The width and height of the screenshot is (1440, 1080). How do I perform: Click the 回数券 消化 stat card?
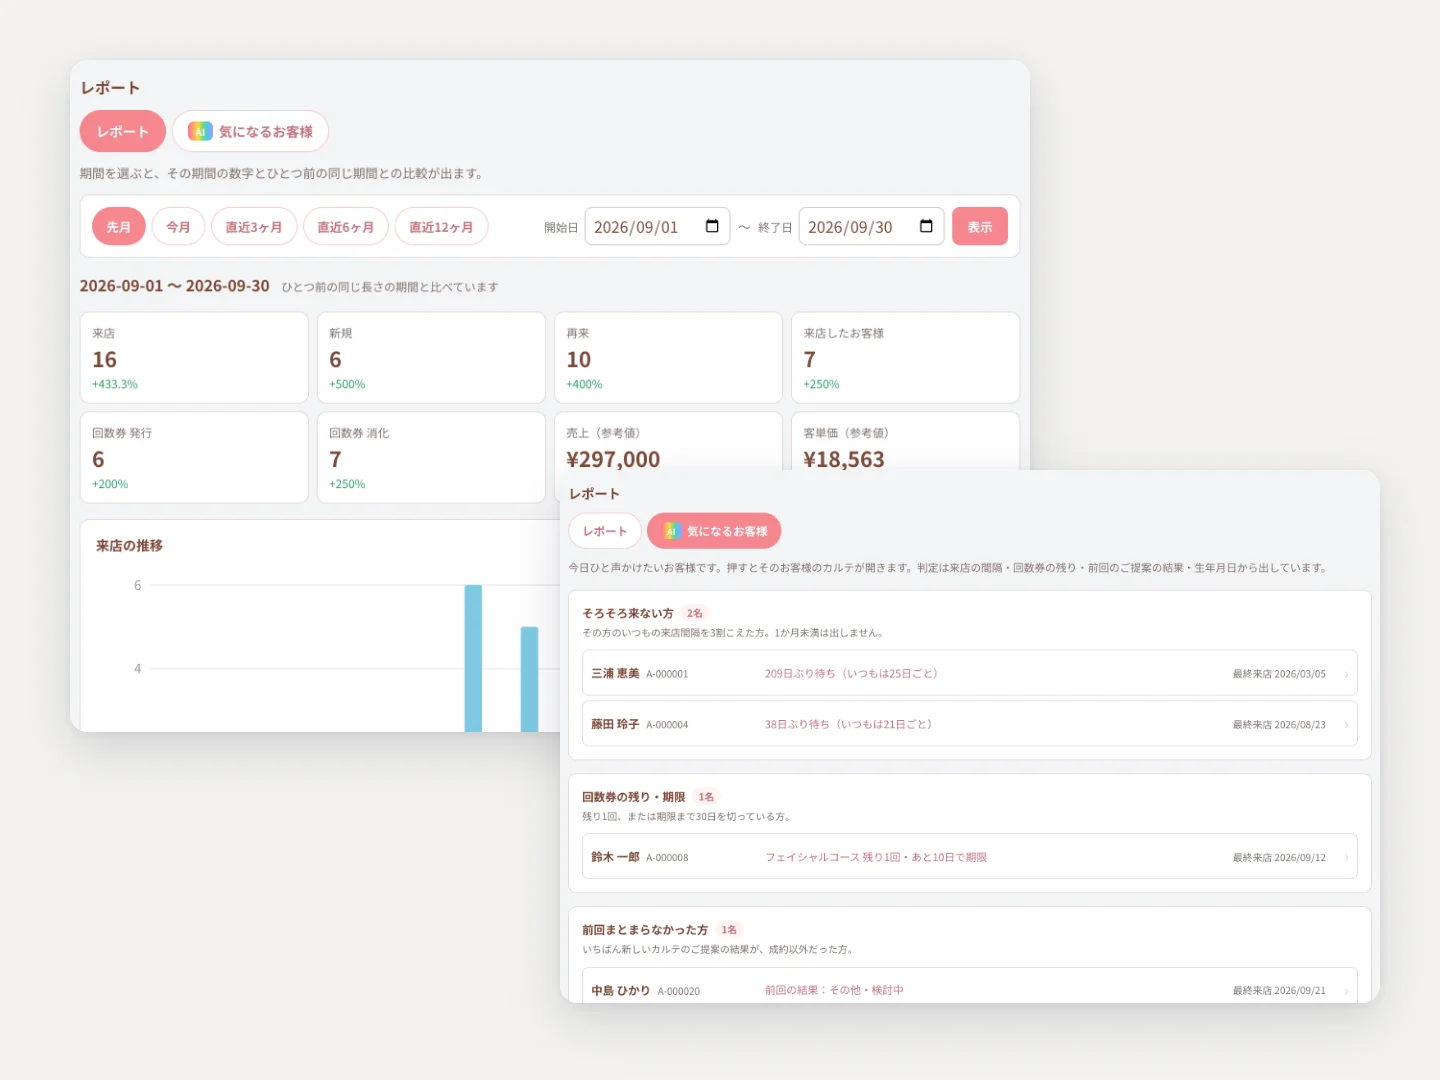431,458
